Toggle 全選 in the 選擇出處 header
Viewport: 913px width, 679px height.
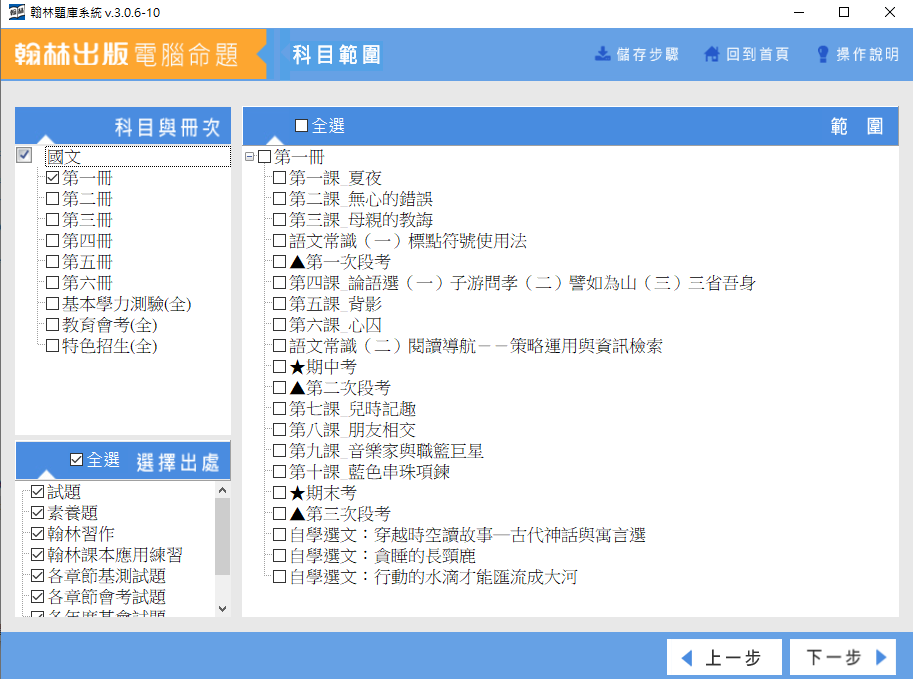coord(77,460)
